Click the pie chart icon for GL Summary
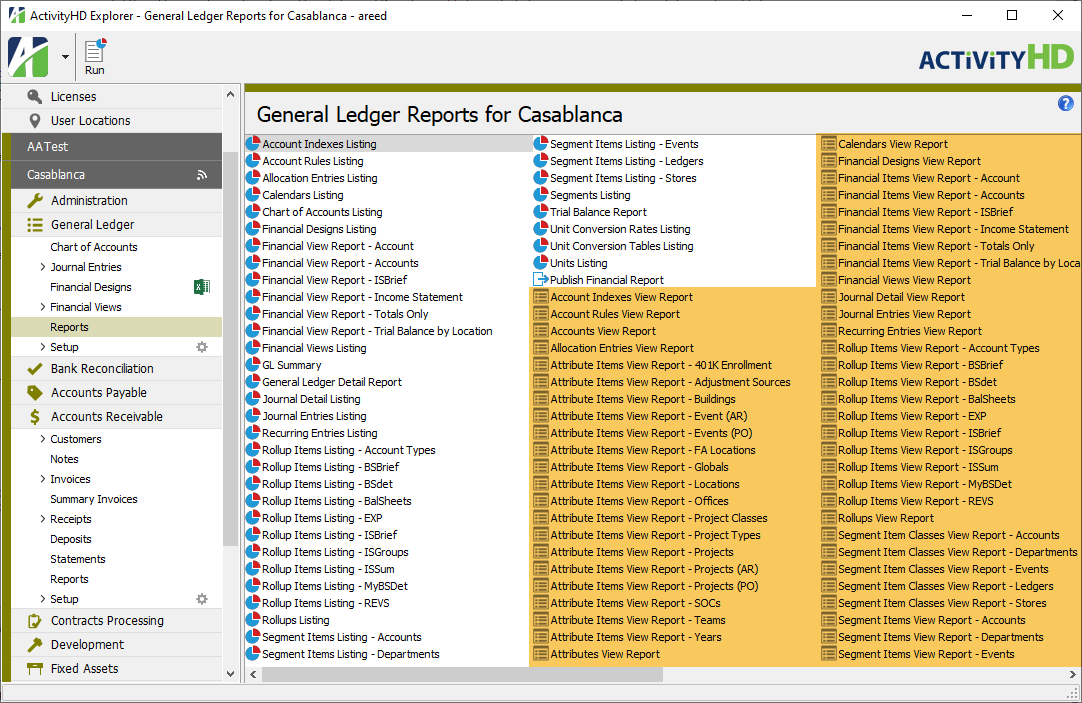Viewport: 1082px width, 703px height. point(253,365)
